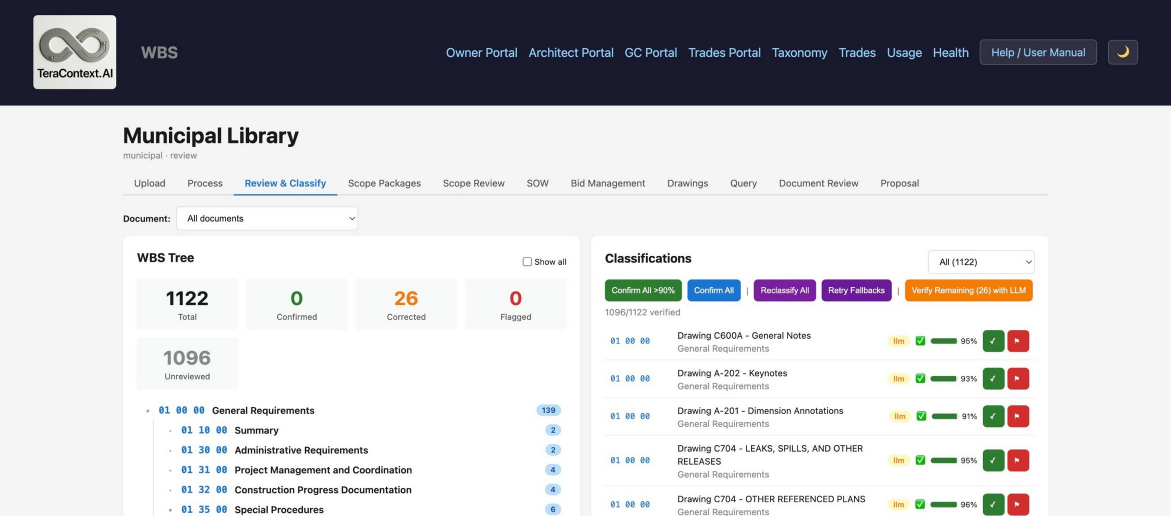The height and width of the screenshot is (520, 1171).
Task: Collapse the 01 00 00 General Requirements node
Action: click(148, 411)
